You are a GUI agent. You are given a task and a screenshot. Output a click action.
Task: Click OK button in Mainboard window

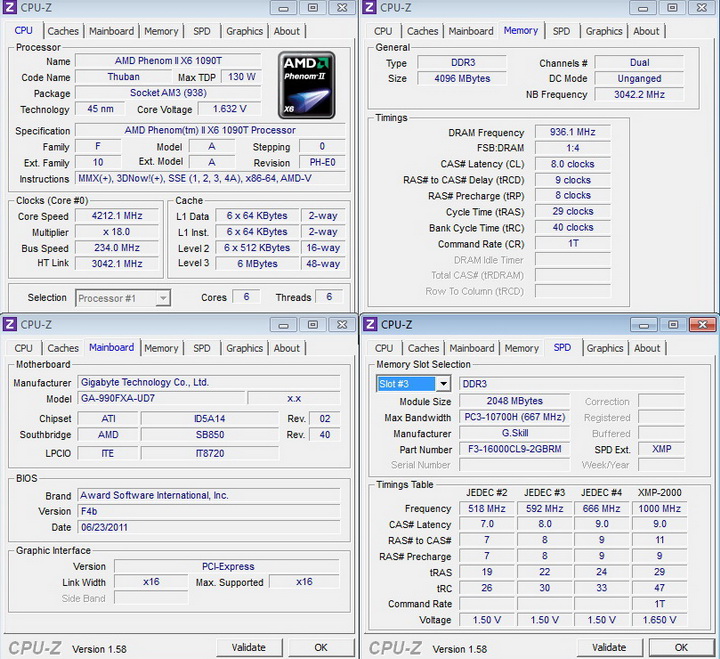tap(321, 648)
